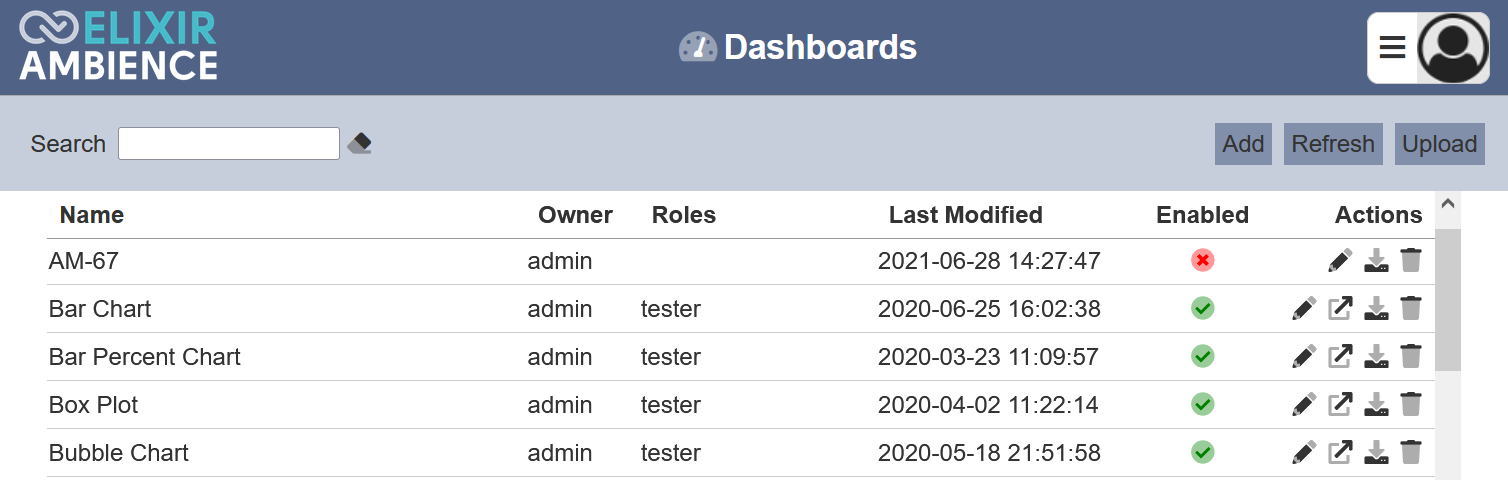The height and width of the screenshot is (480, 1508).
Task: Toggle enabled status of AM-67
Action: [x=1203, y=261]
